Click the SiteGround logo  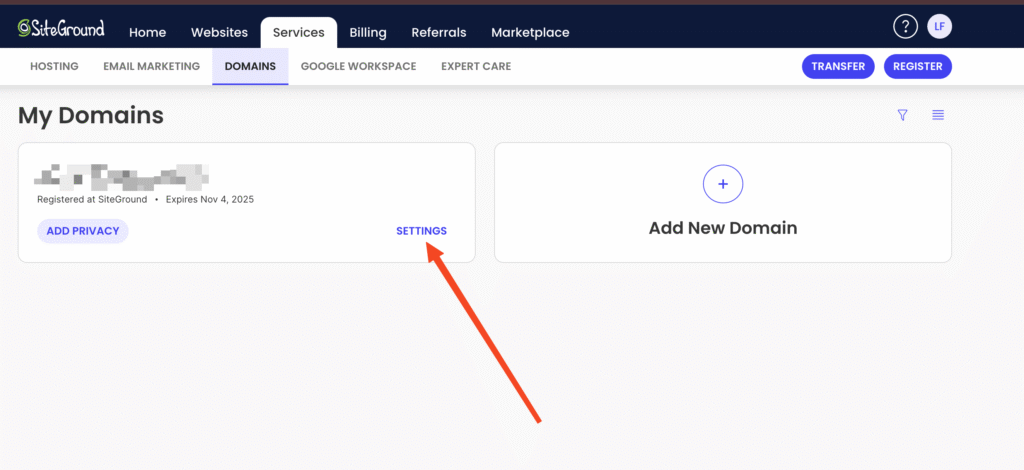(x=60, y=30)
